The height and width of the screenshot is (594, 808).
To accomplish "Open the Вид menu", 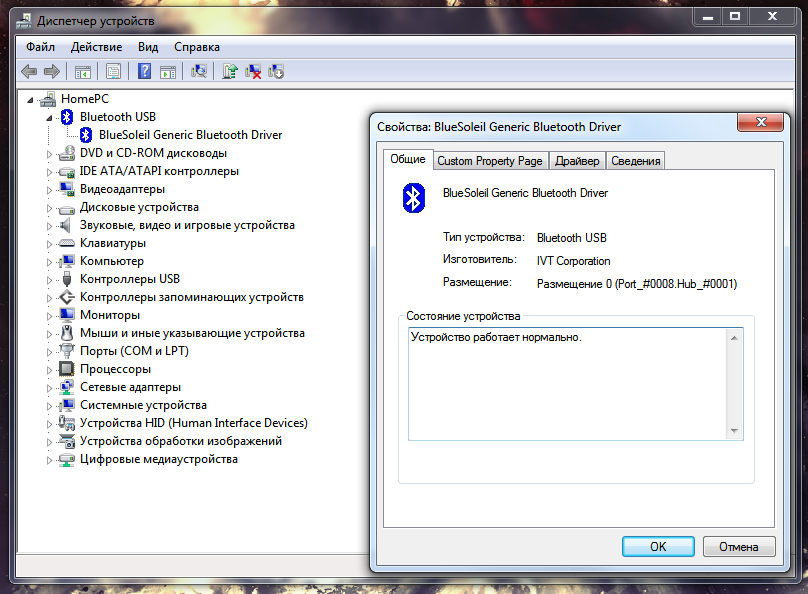I will pos(148,47).
